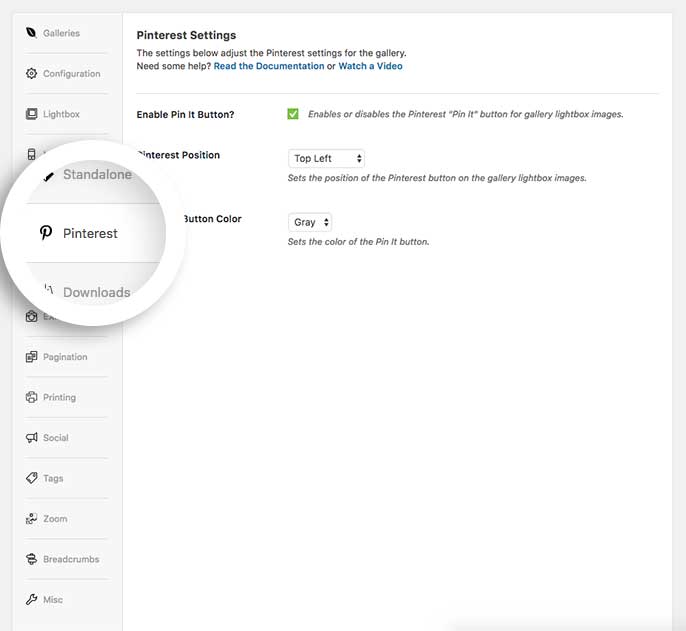Follow the Watch a Video link
Image resolution: width=686 pixels, height=631 pixels.
[x=371, y=66]
